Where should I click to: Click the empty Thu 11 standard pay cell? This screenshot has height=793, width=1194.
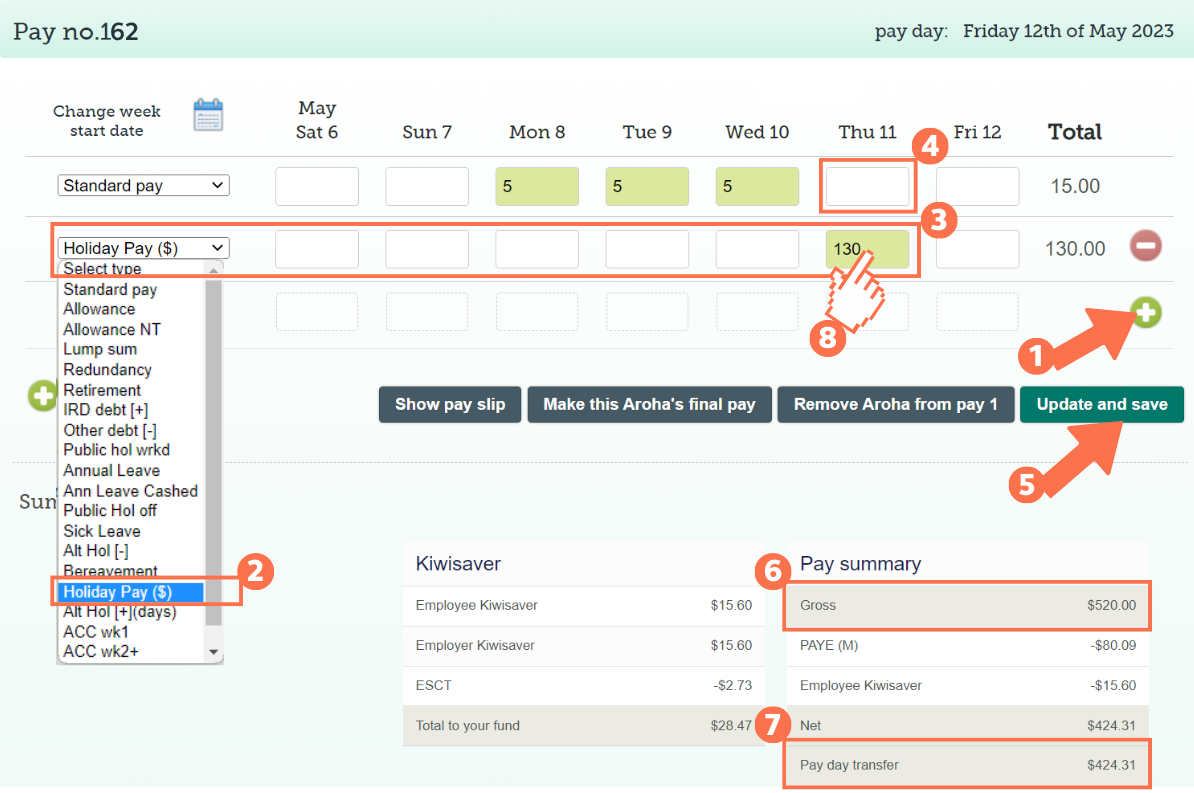pyautogui.click(x=867, y=185)
